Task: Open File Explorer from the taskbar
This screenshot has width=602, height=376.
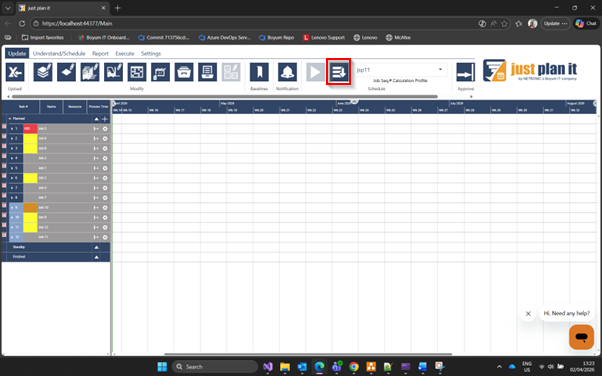Action: click(x=285, y=367)
